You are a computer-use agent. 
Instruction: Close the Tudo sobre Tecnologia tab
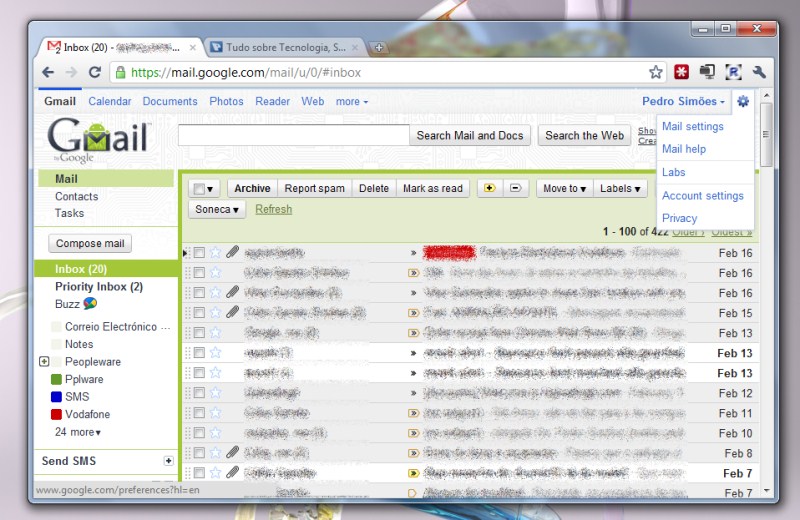point(355,47)
